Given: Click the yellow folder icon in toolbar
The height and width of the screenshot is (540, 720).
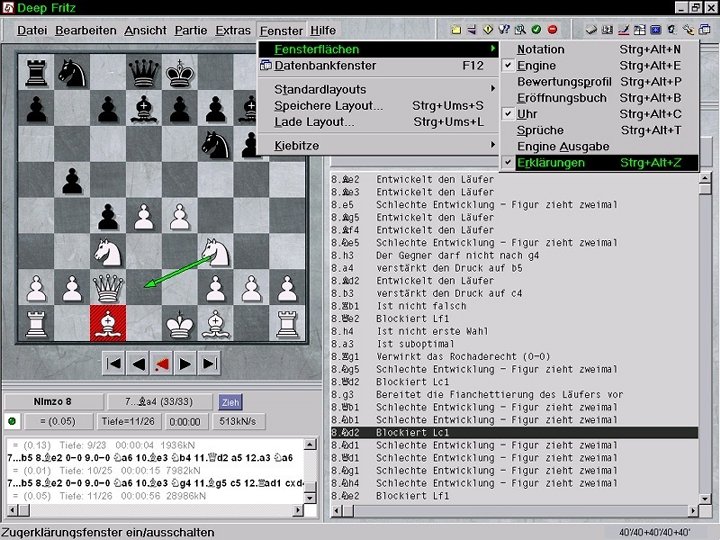Looking at the screenshot, I should [x=456, y=30].
